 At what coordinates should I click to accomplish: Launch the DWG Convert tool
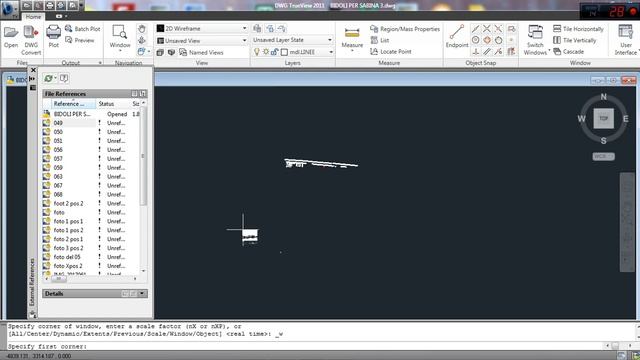31,40
